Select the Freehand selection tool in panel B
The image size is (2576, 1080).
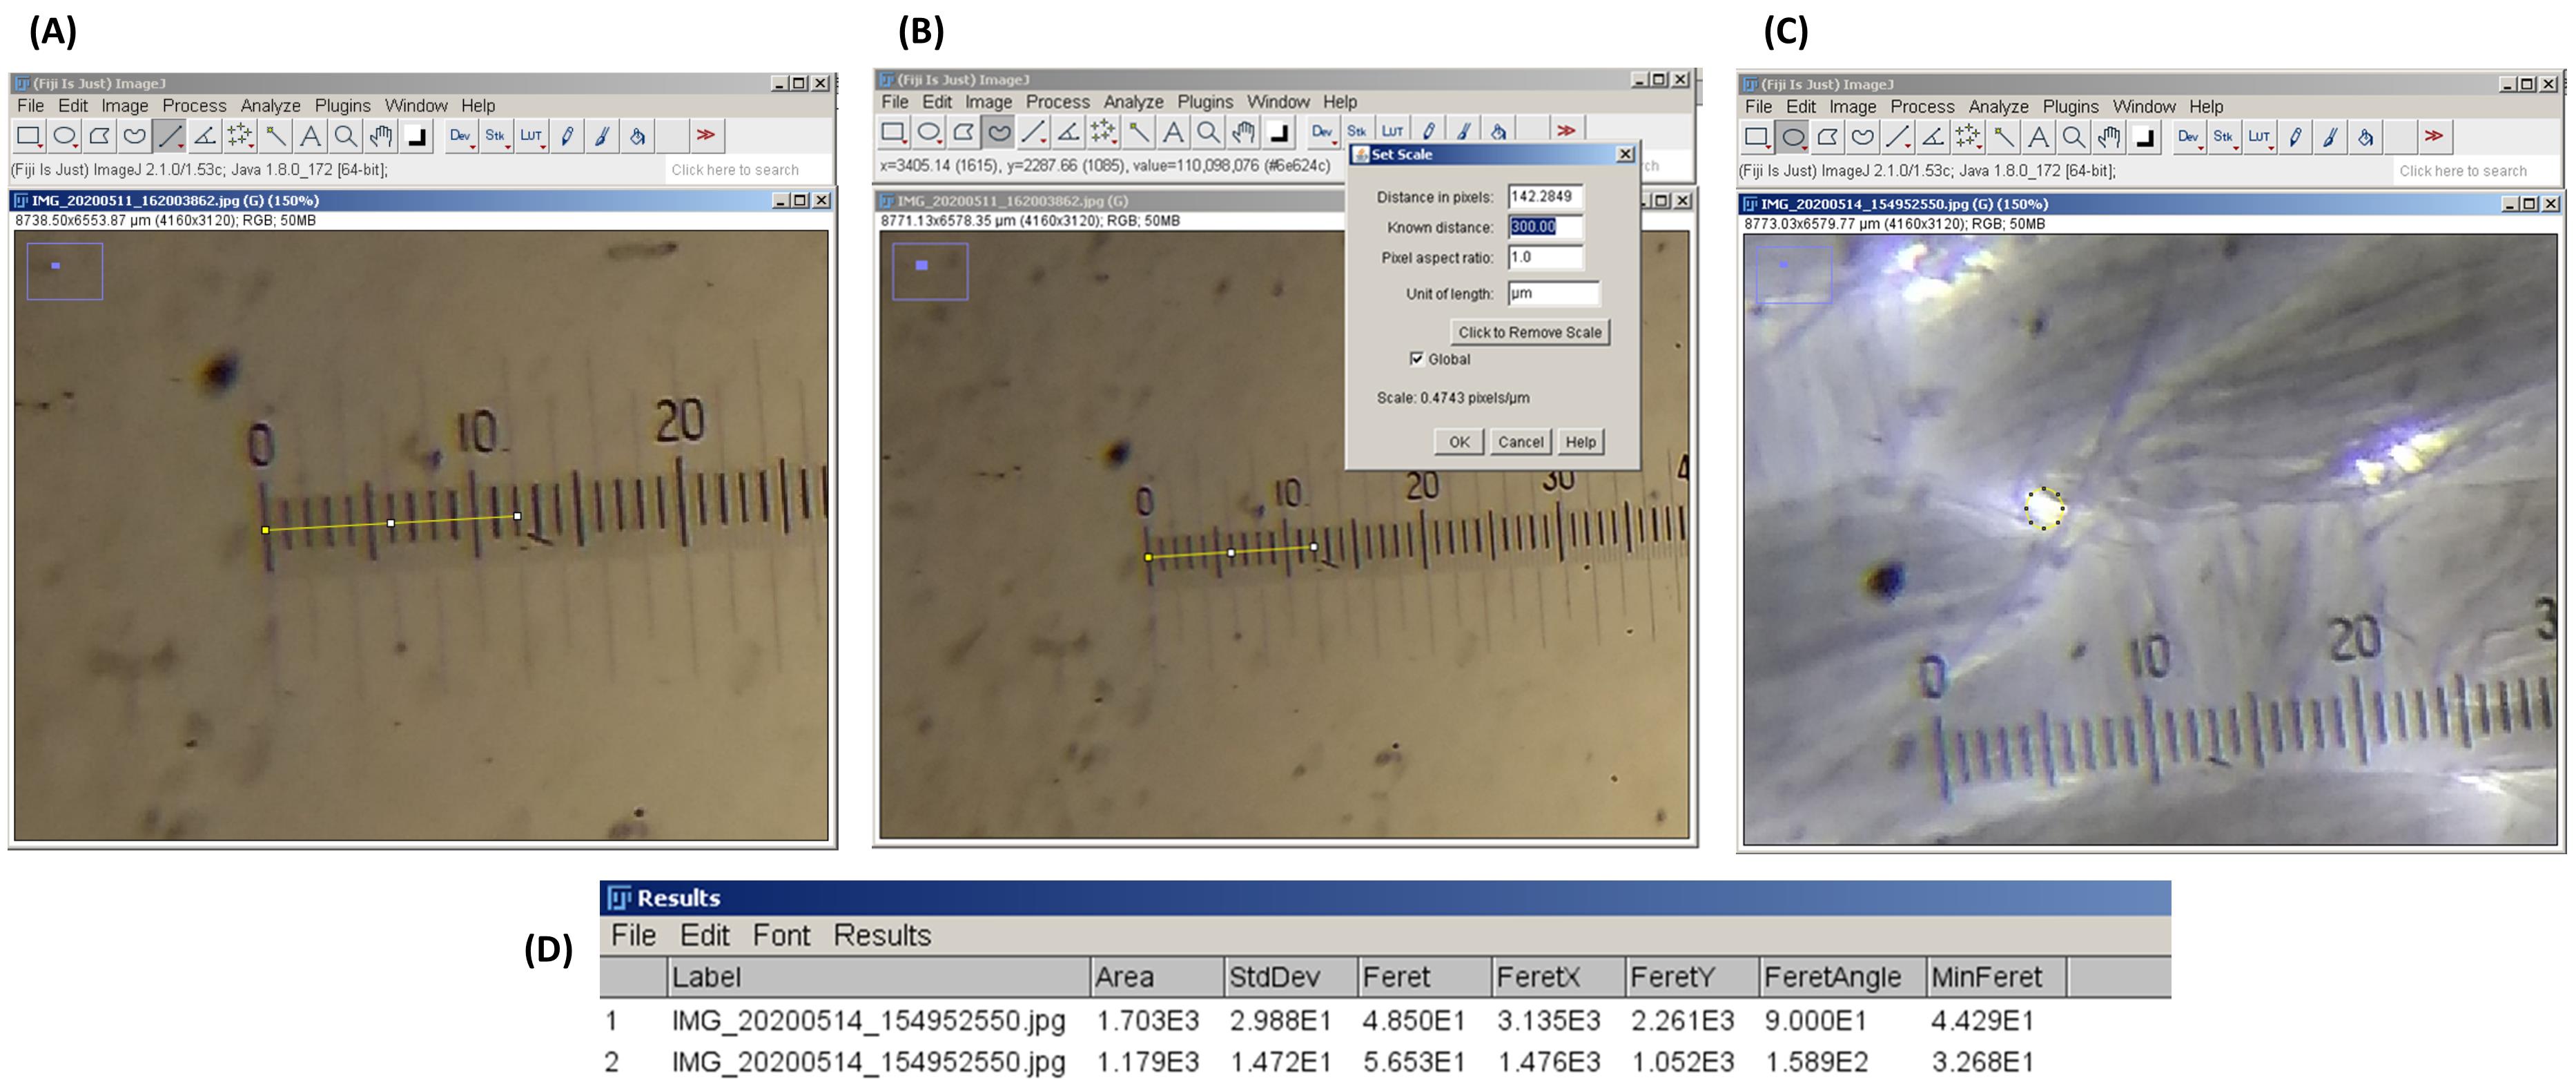pyautogui.click(x=998, y=132)
